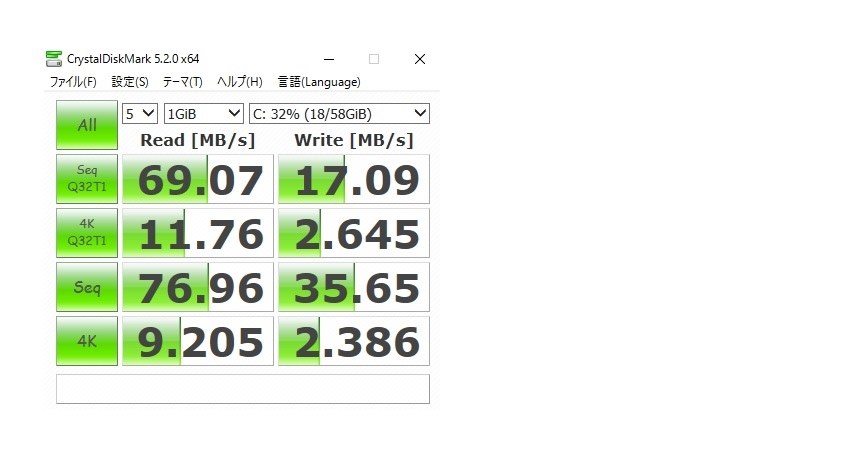The image size is (860, 470).
Task: Click the Seq Q32T1 write result 17.09
Action: tap(354, 179)
